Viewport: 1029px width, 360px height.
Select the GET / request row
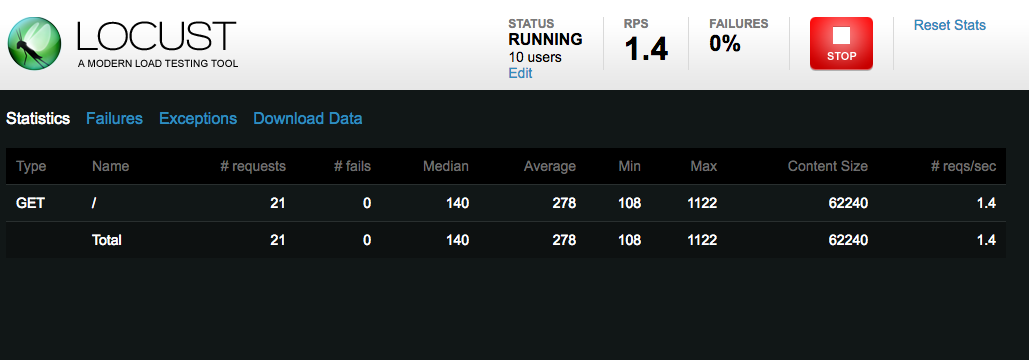(x=505, y=203)
